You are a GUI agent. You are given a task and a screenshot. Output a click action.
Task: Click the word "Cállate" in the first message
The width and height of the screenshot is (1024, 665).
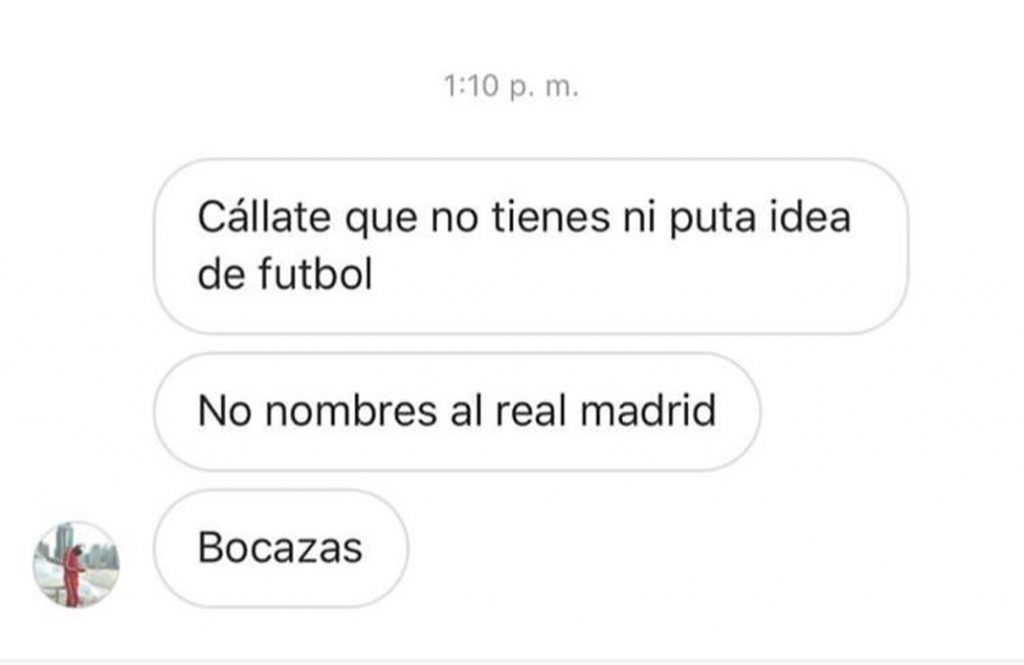click(x=264, y=217)
